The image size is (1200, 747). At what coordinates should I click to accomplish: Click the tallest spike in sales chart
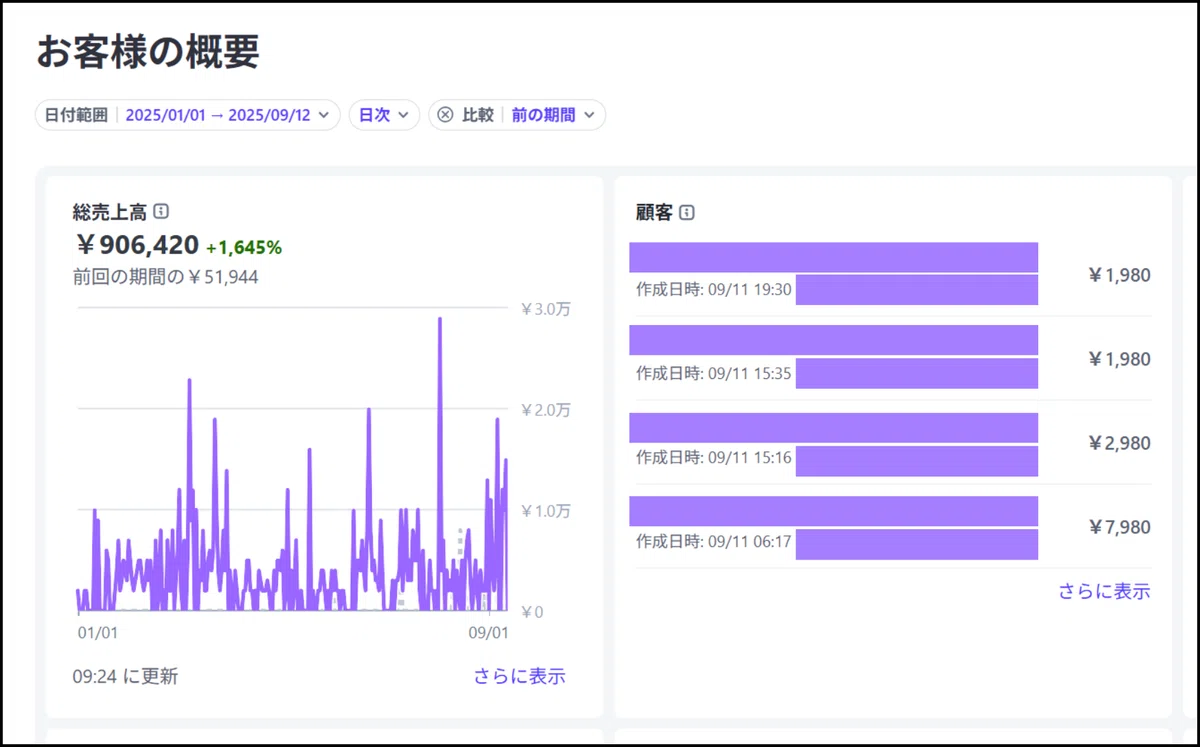(x=439, y=321)
